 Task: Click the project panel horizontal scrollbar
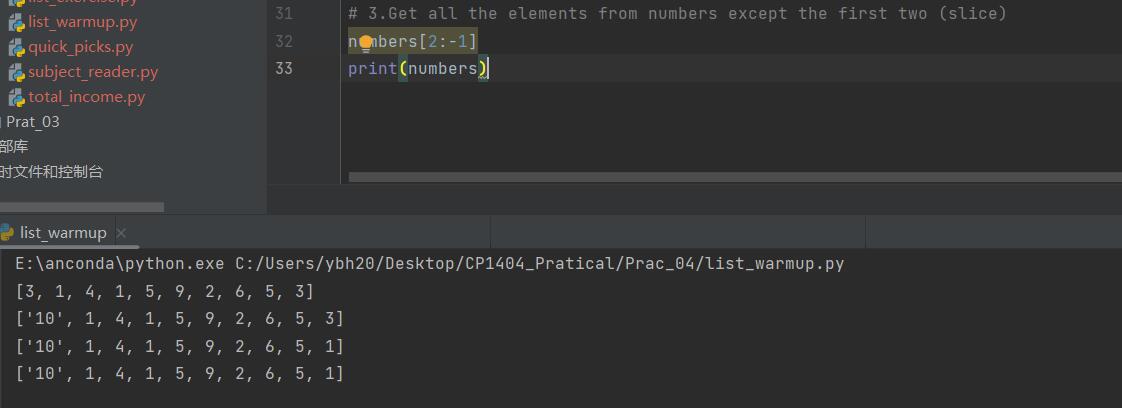[80, 207]
